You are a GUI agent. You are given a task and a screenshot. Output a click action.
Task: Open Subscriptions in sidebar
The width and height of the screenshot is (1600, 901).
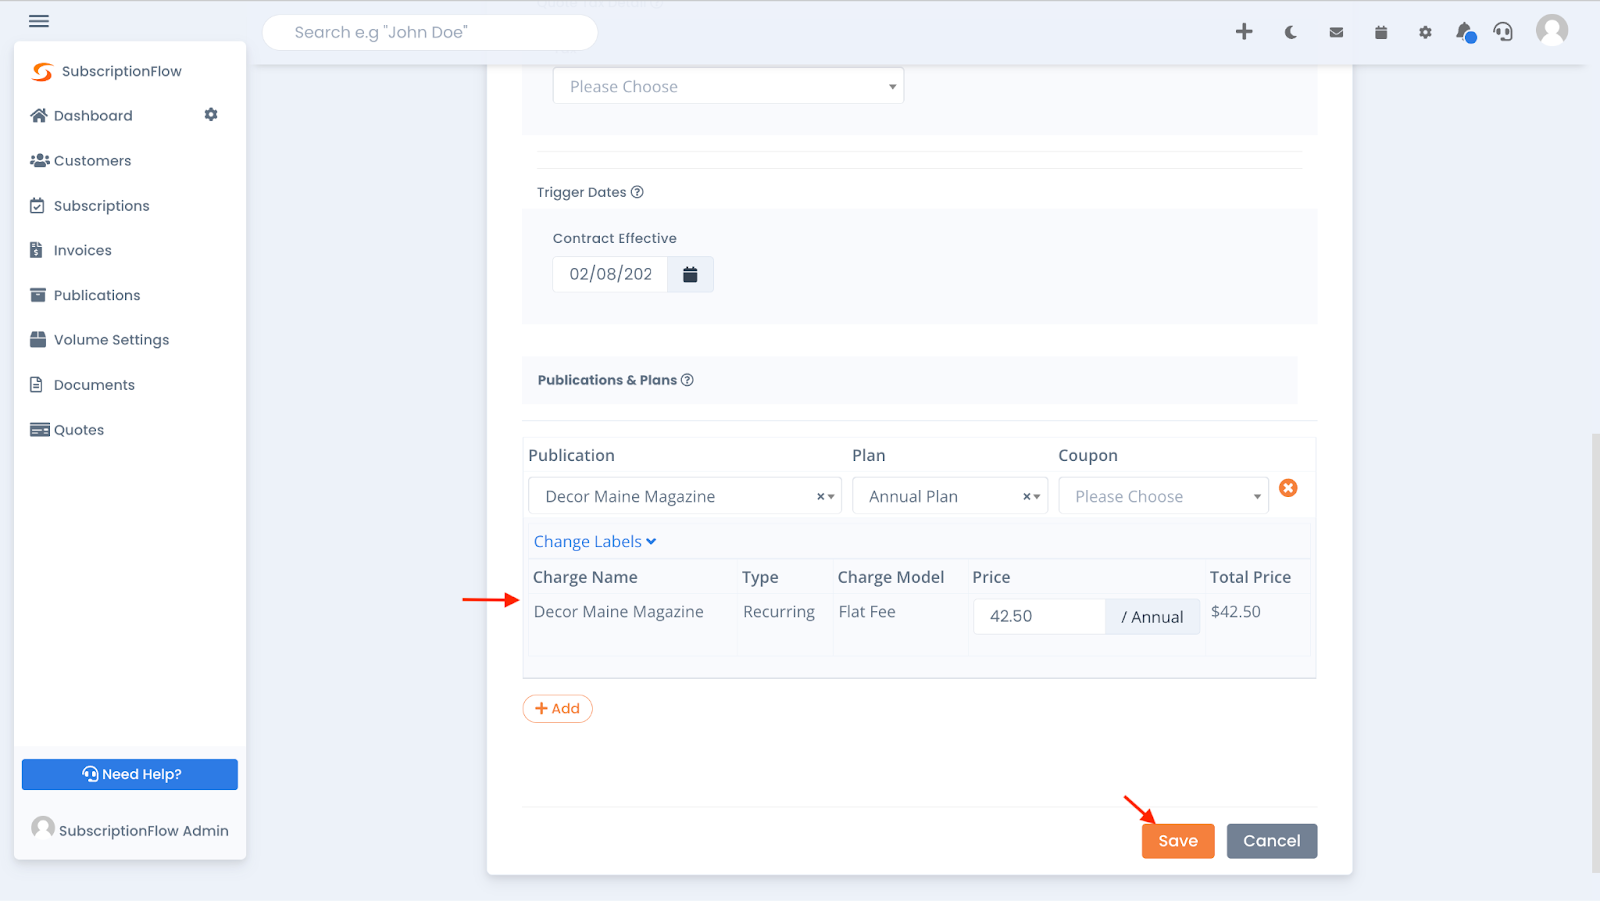[x=101, y=206]
